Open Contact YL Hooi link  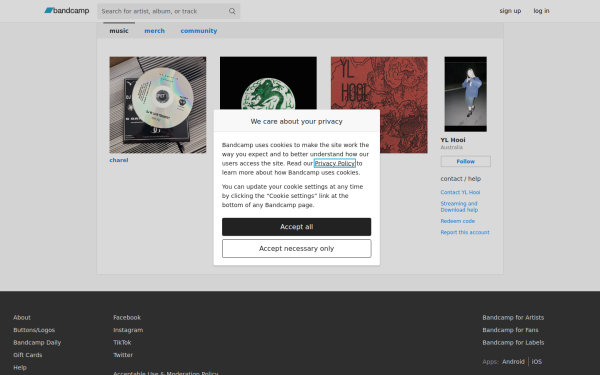(460, 192)
